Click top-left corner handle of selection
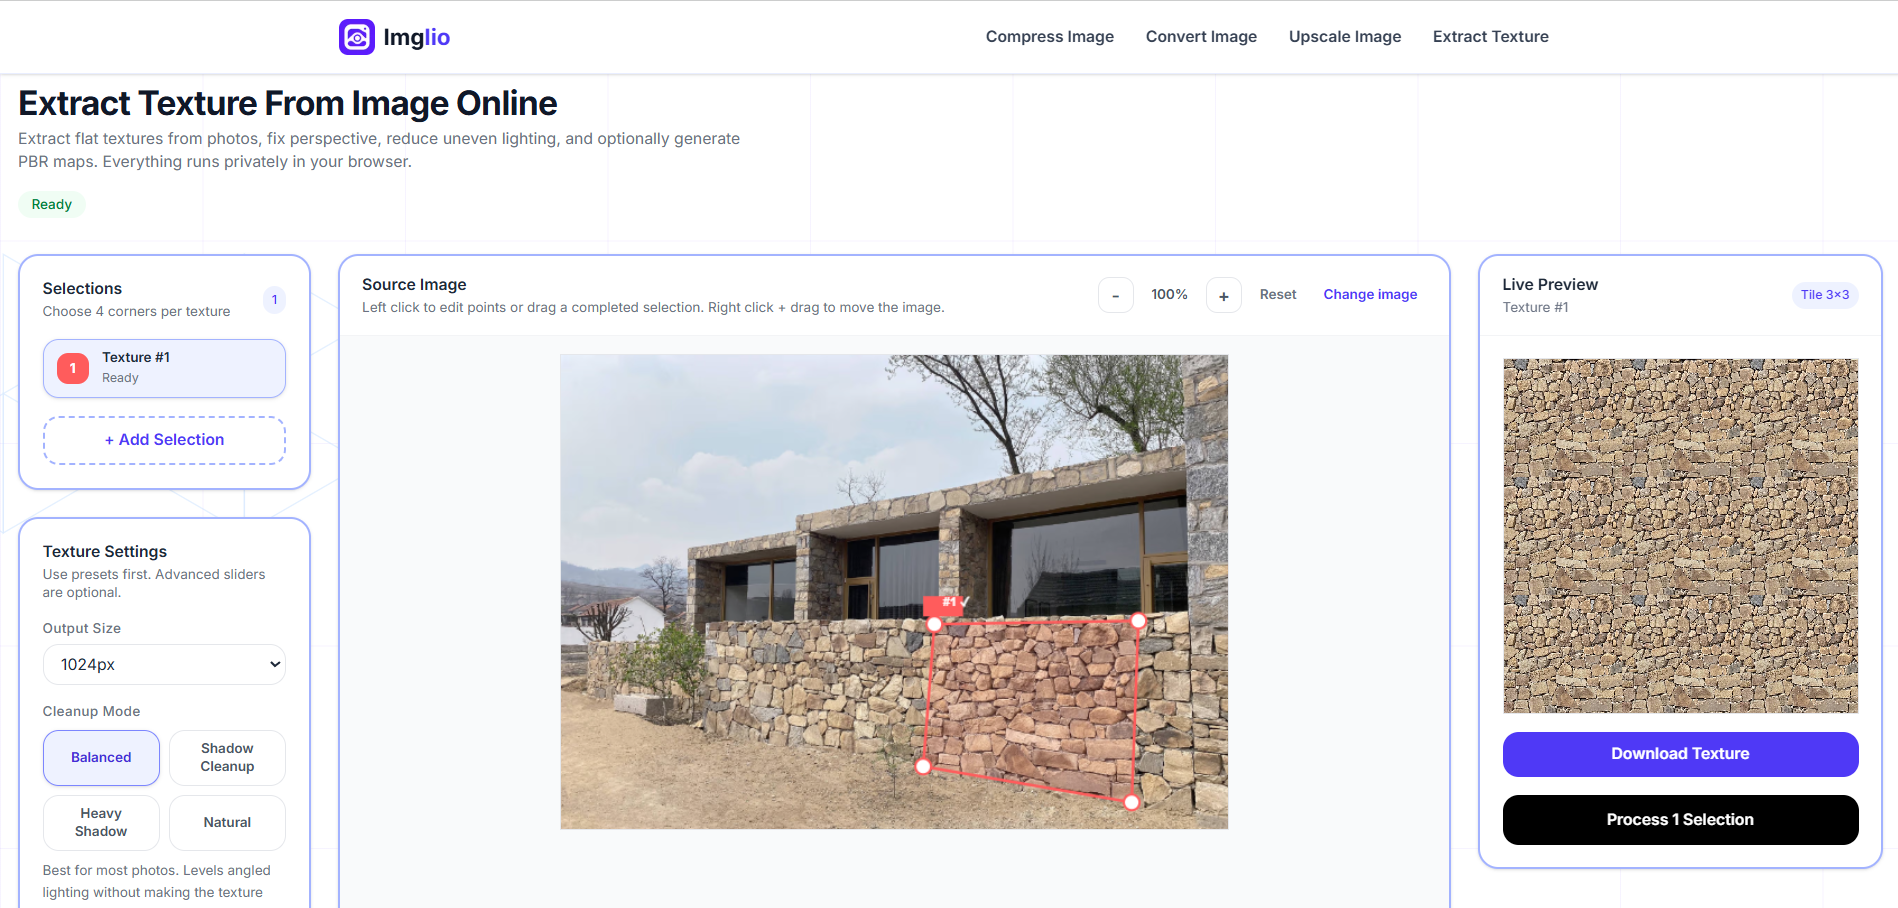The image size is (1898, 908). (934, 624)
